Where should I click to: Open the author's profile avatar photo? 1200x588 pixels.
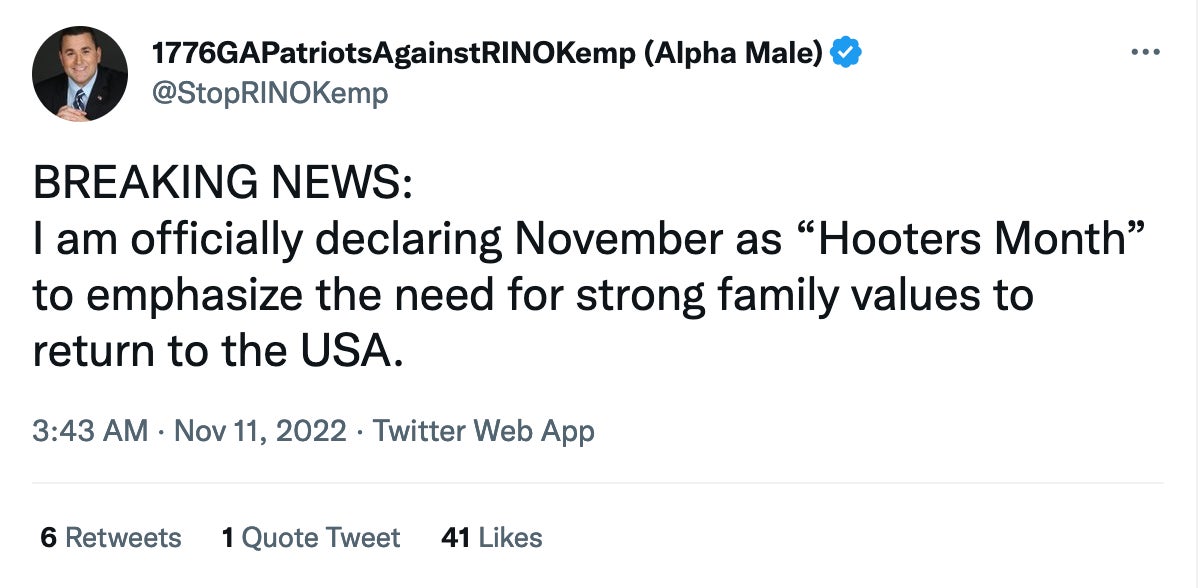tap(80, 74)
